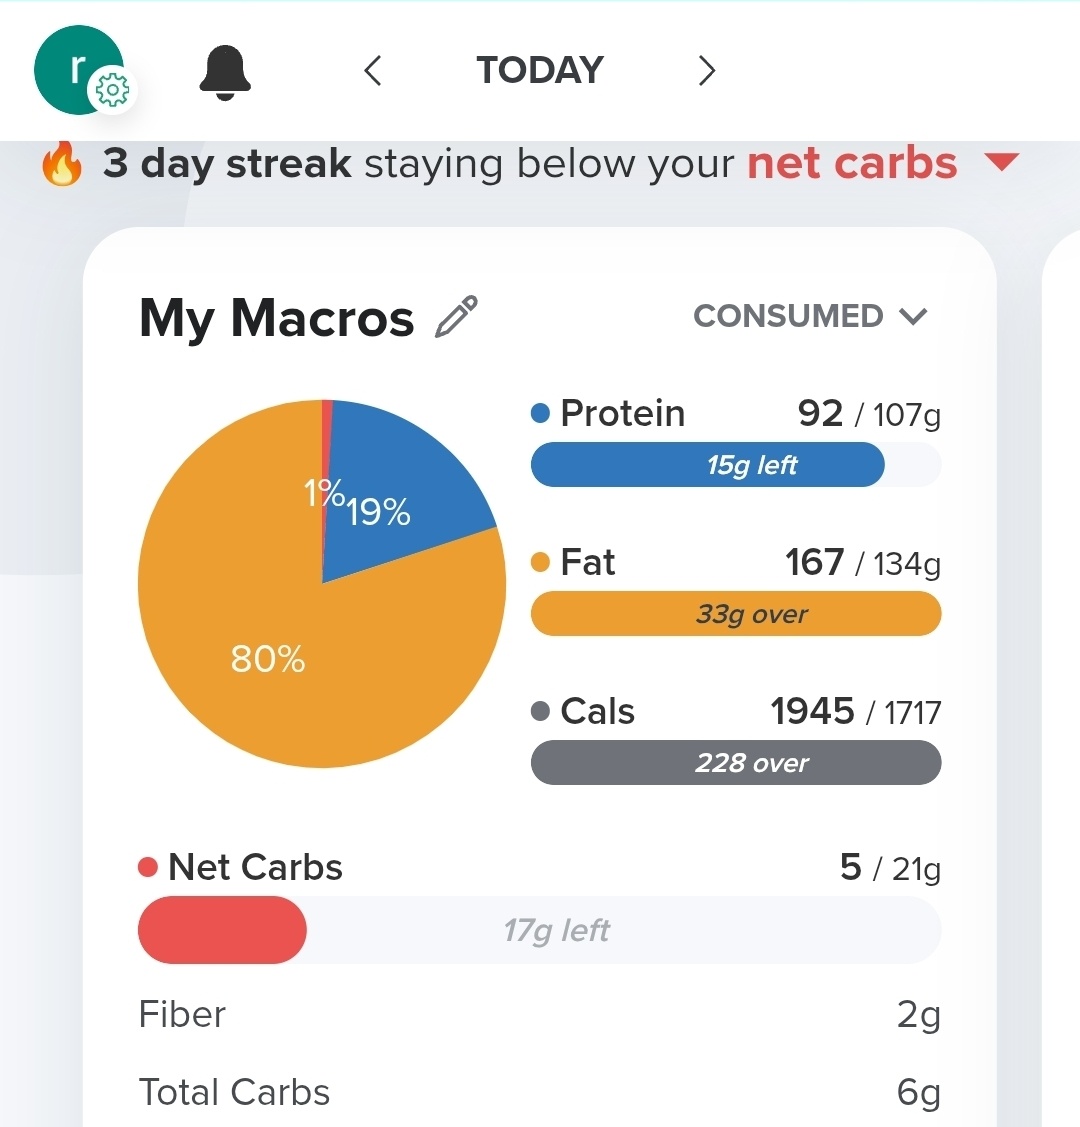Open the notifications bell
The width and height of the screenshot is (1080, 1127).
[225, 73]
